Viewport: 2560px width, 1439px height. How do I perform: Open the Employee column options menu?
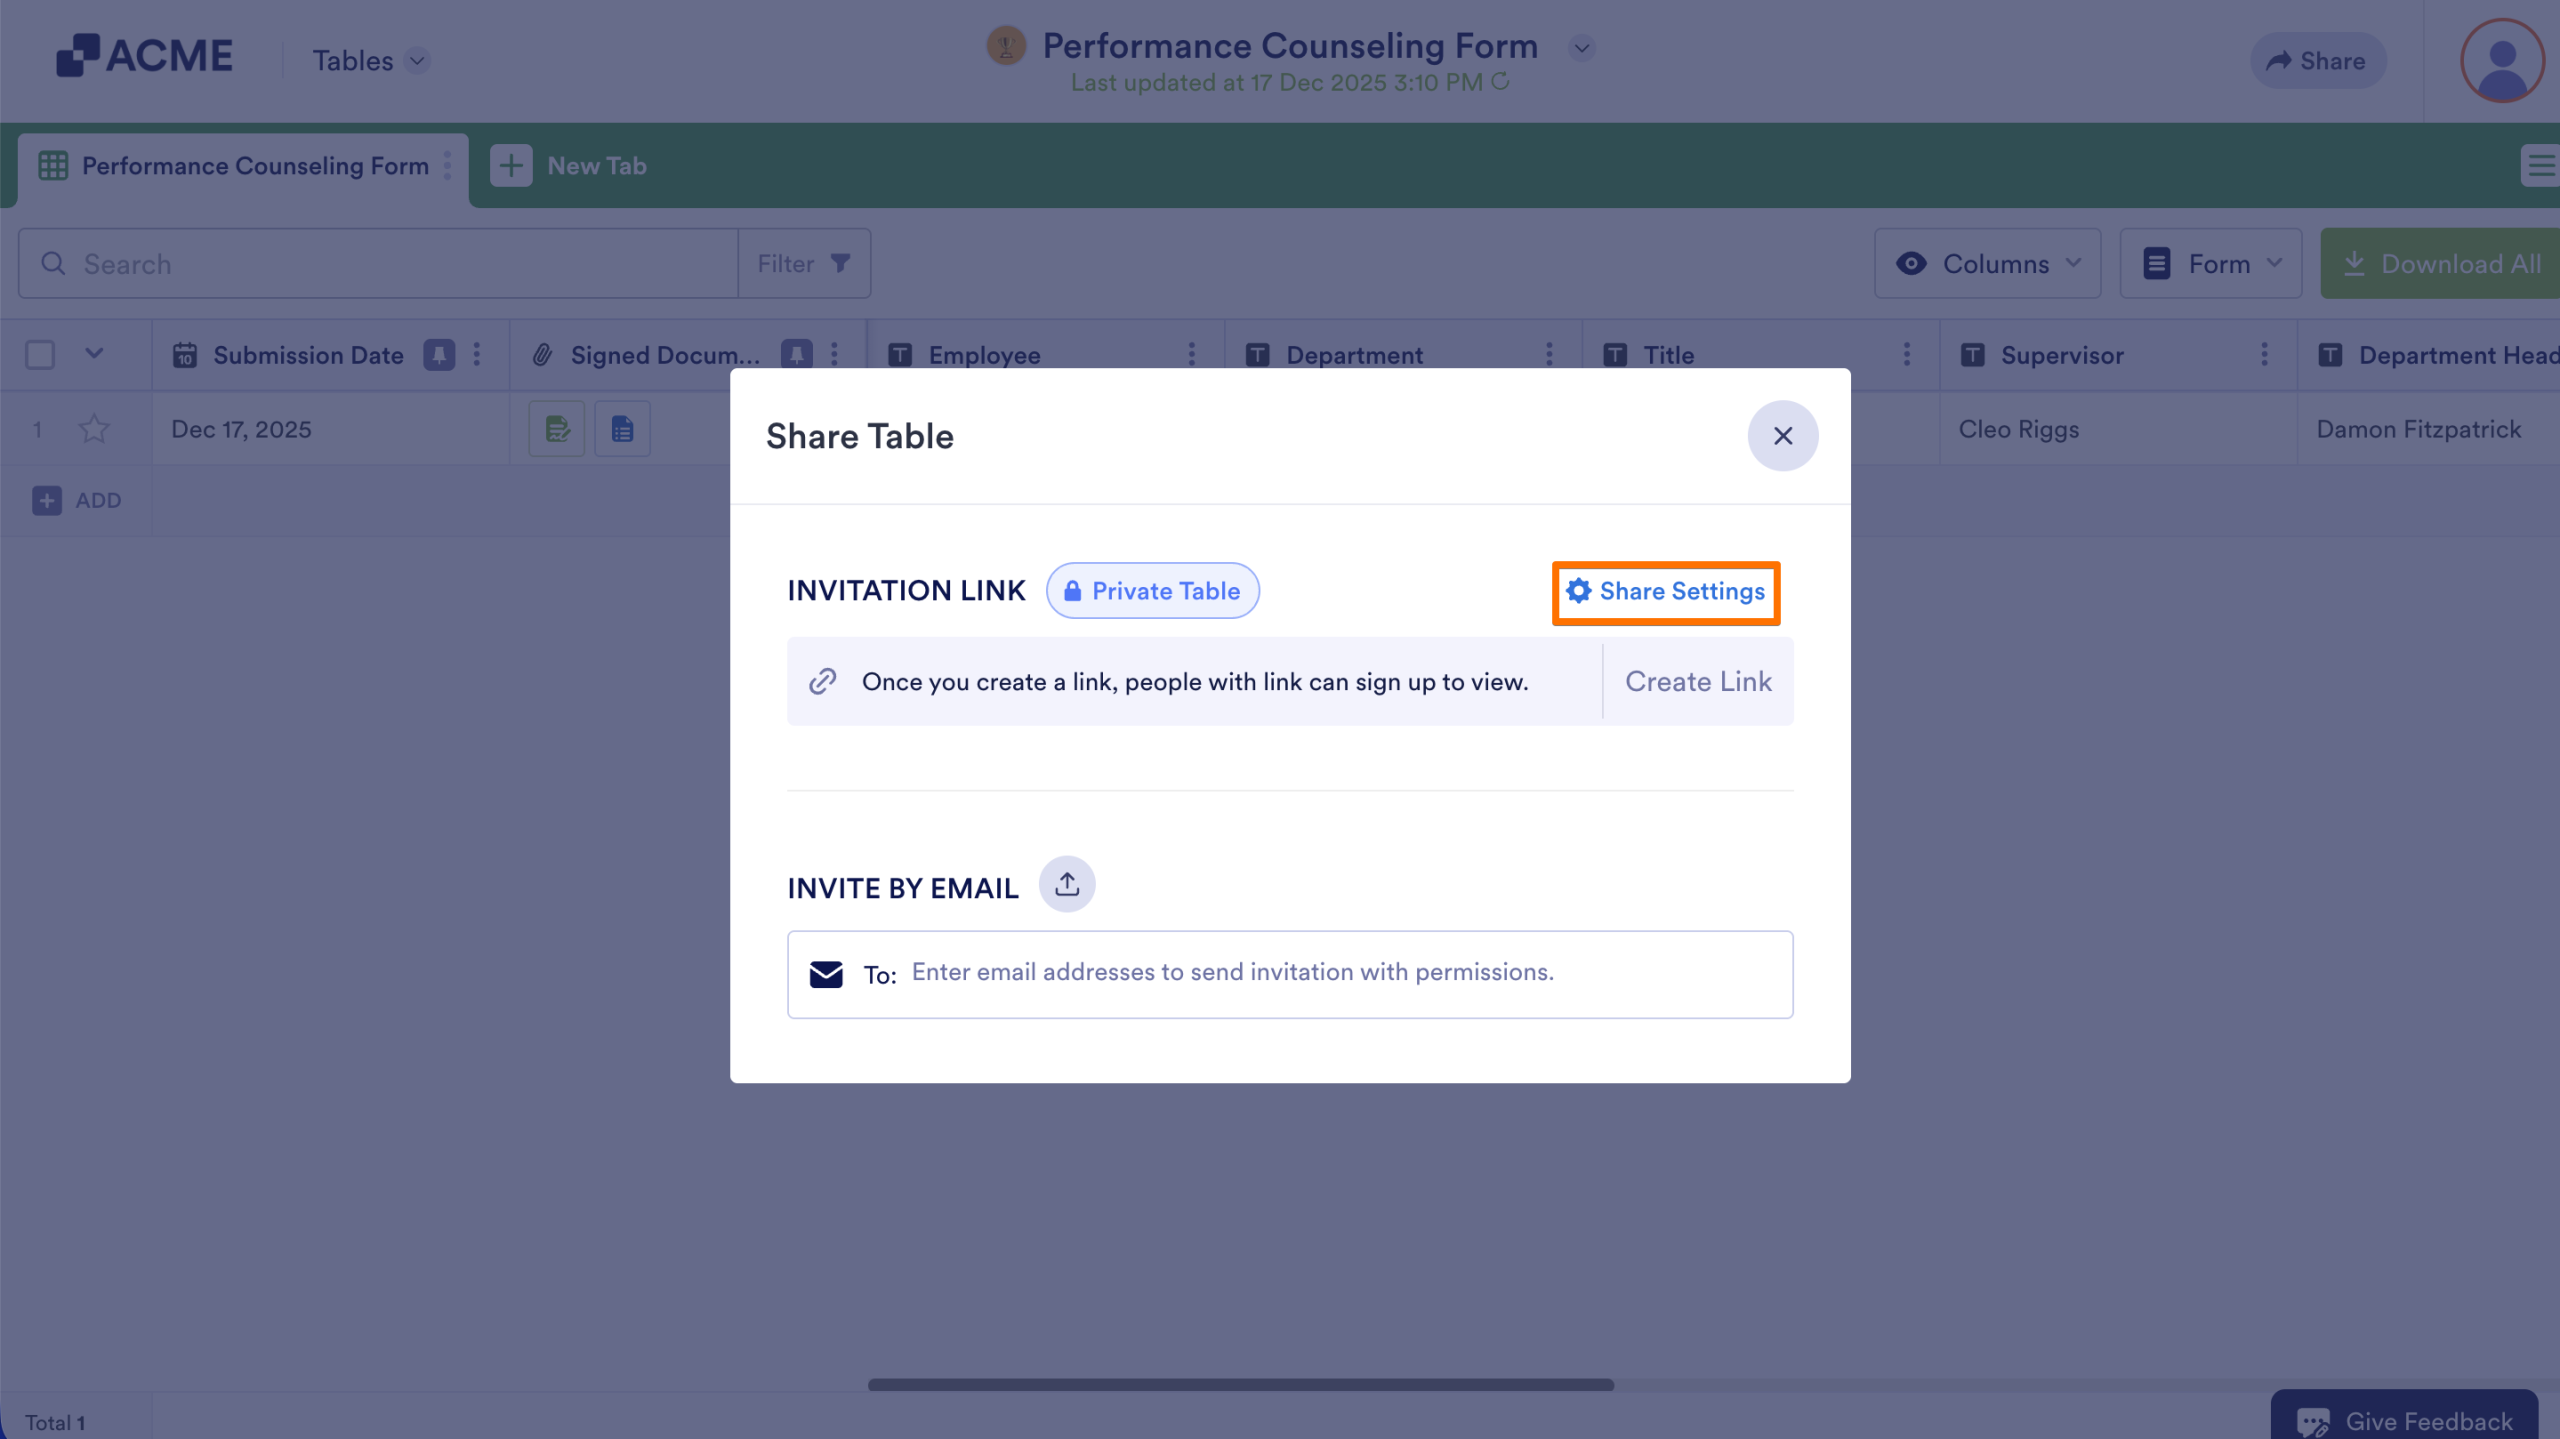[1192, 355]
